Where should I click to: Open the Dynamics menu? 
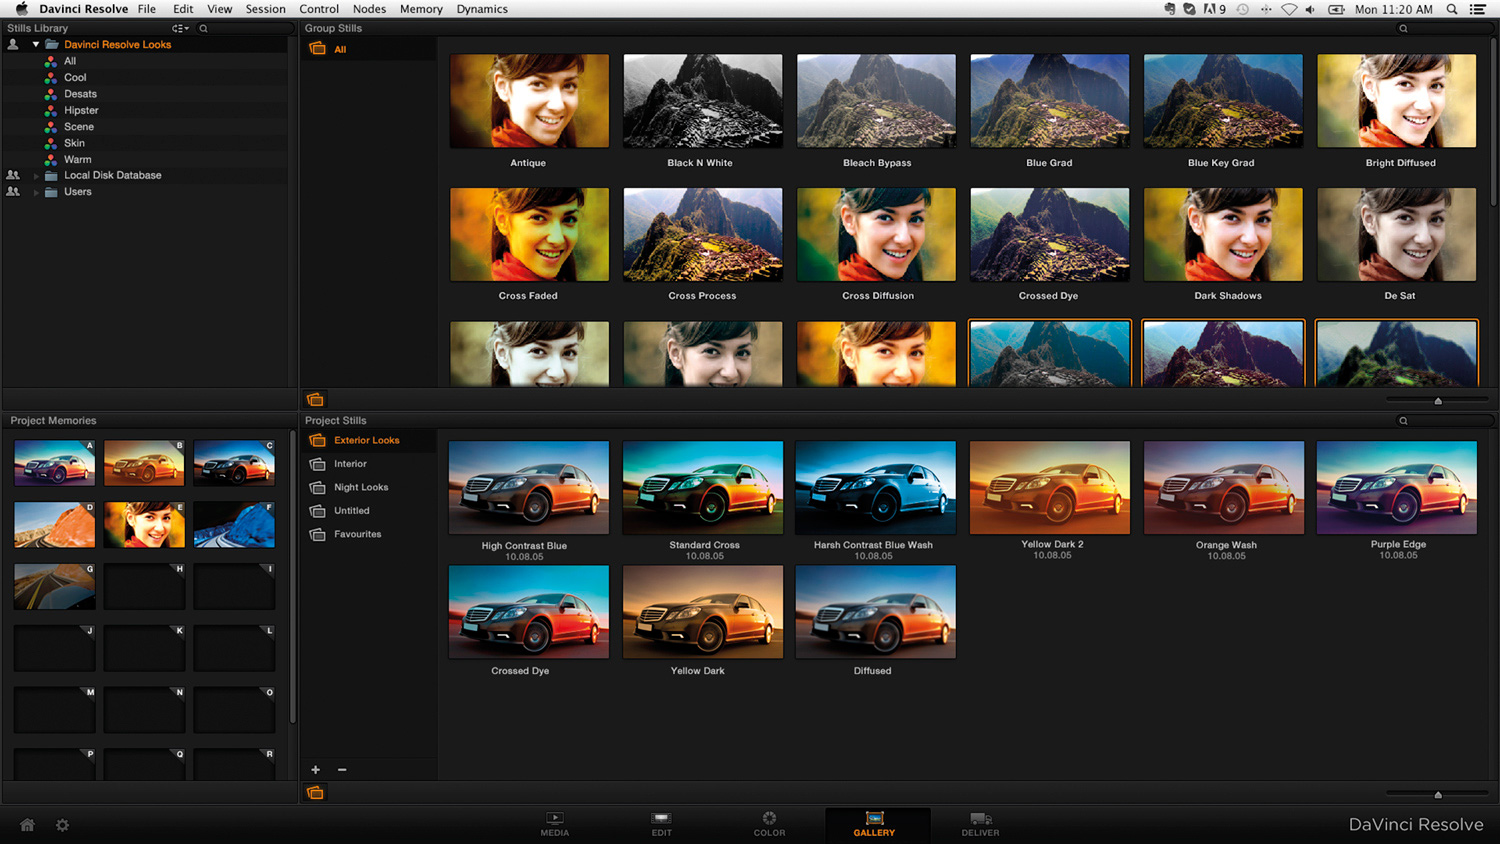point(482,9)
